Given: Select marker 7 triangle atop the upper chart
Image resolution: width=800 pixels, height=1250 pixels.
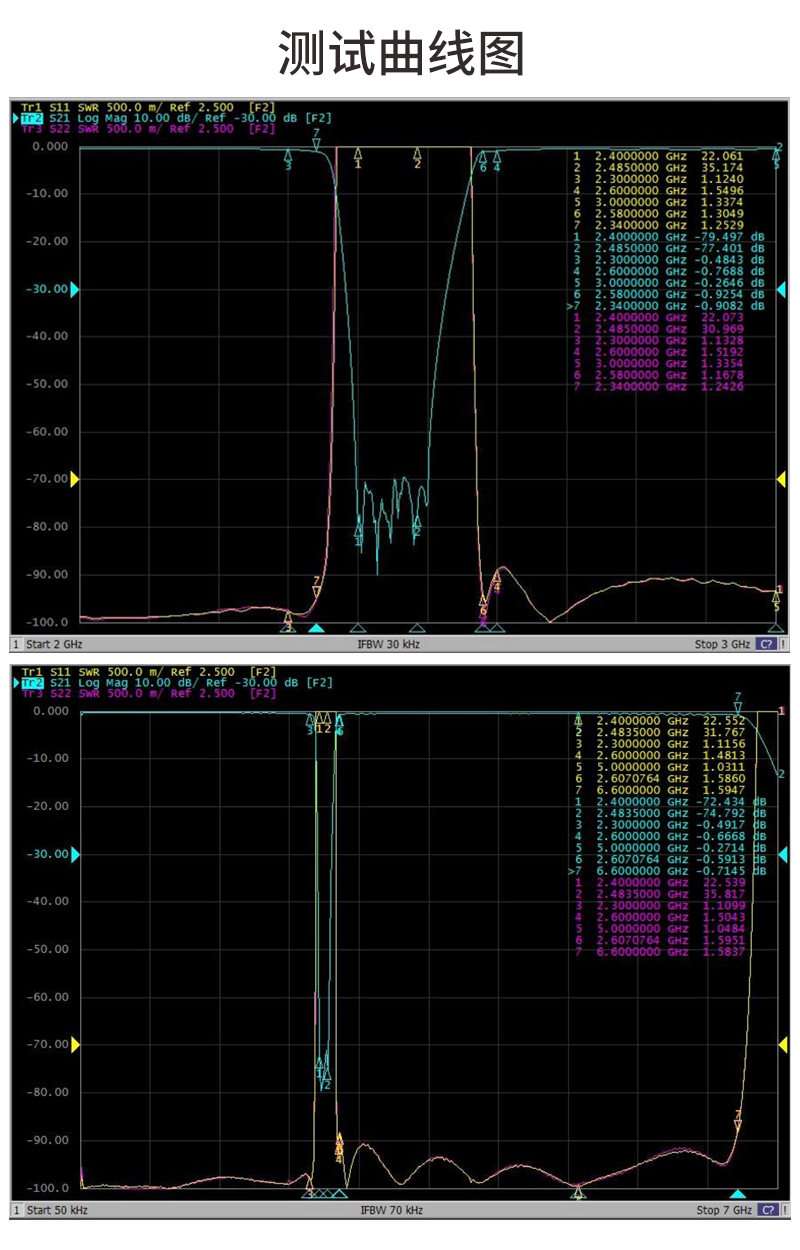Looking at the screenshot, I should pyautogui.click(x=316, y=143).
